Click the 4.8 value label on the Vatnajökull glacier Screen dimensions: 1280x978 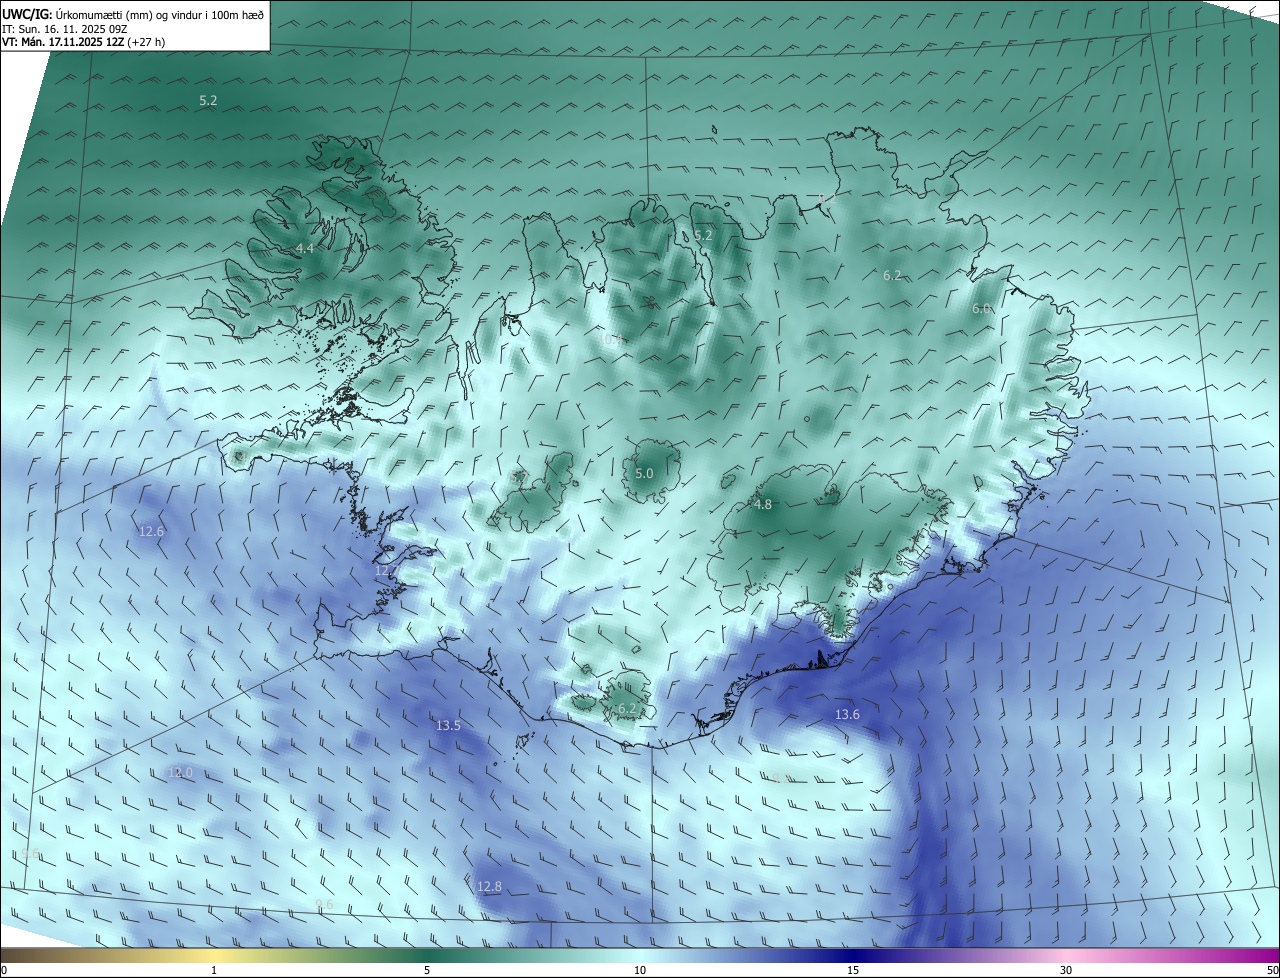tap(763, 505)
